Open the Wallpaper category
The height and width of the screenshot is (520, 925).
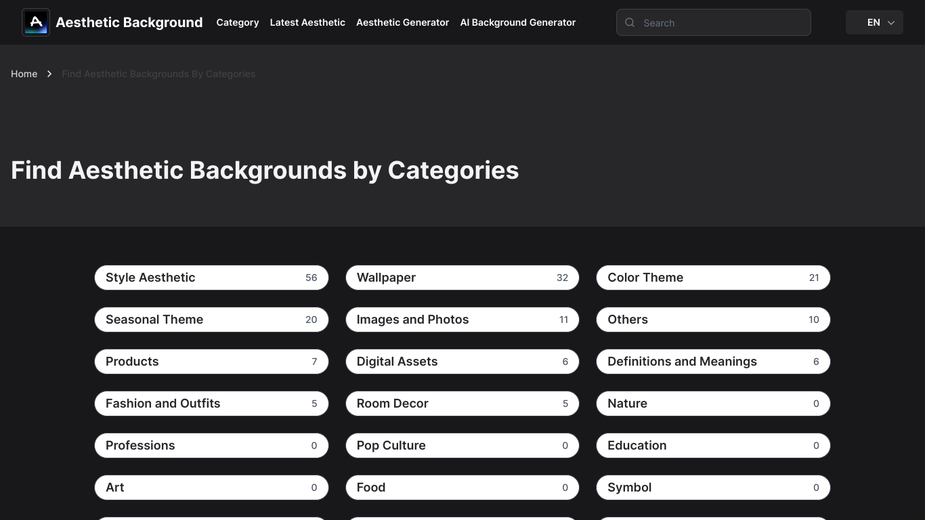(462, 277)
